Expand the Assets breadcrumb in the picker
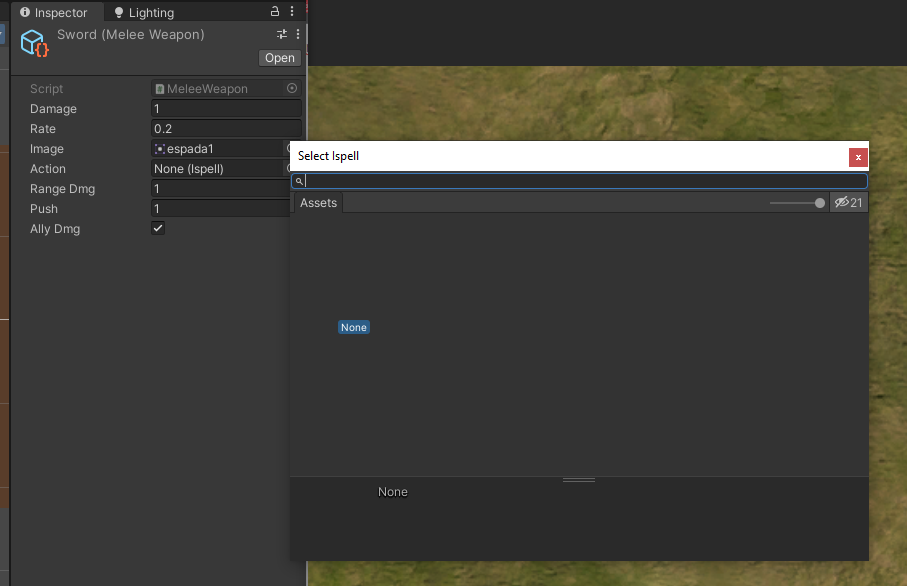Viewport: 907px width, 586px height. tap(318, 202)
